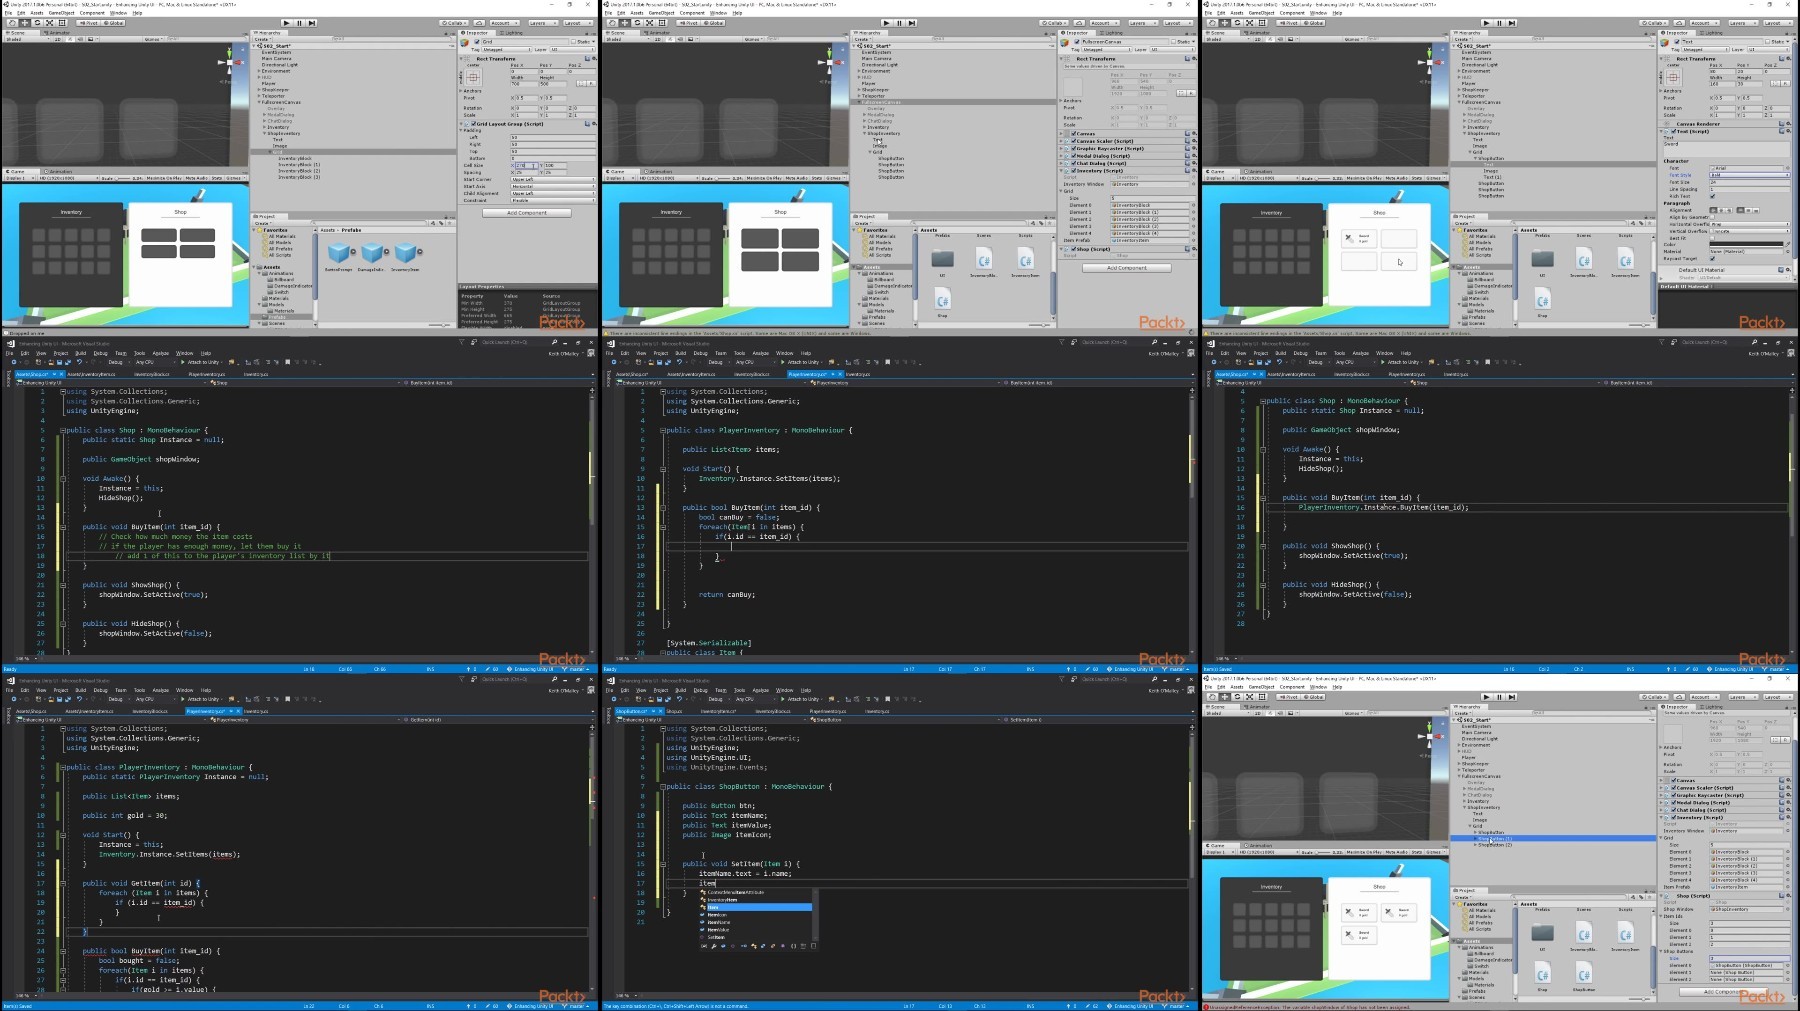
Task: Collapse Padding section in Grid Layout Group
Action: coord(461,130)
